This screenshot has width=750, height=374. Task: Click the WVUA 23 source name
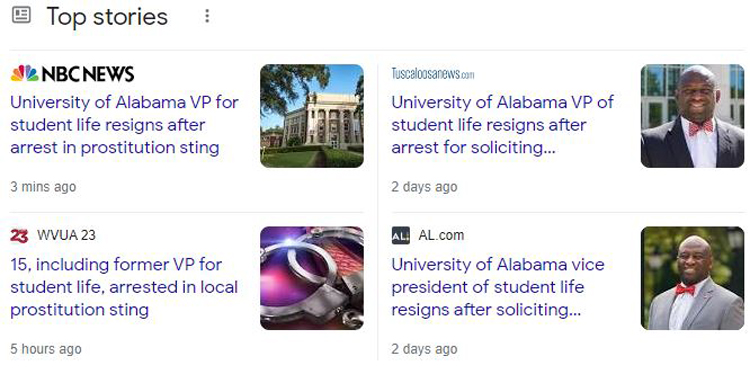coord(66,235)
